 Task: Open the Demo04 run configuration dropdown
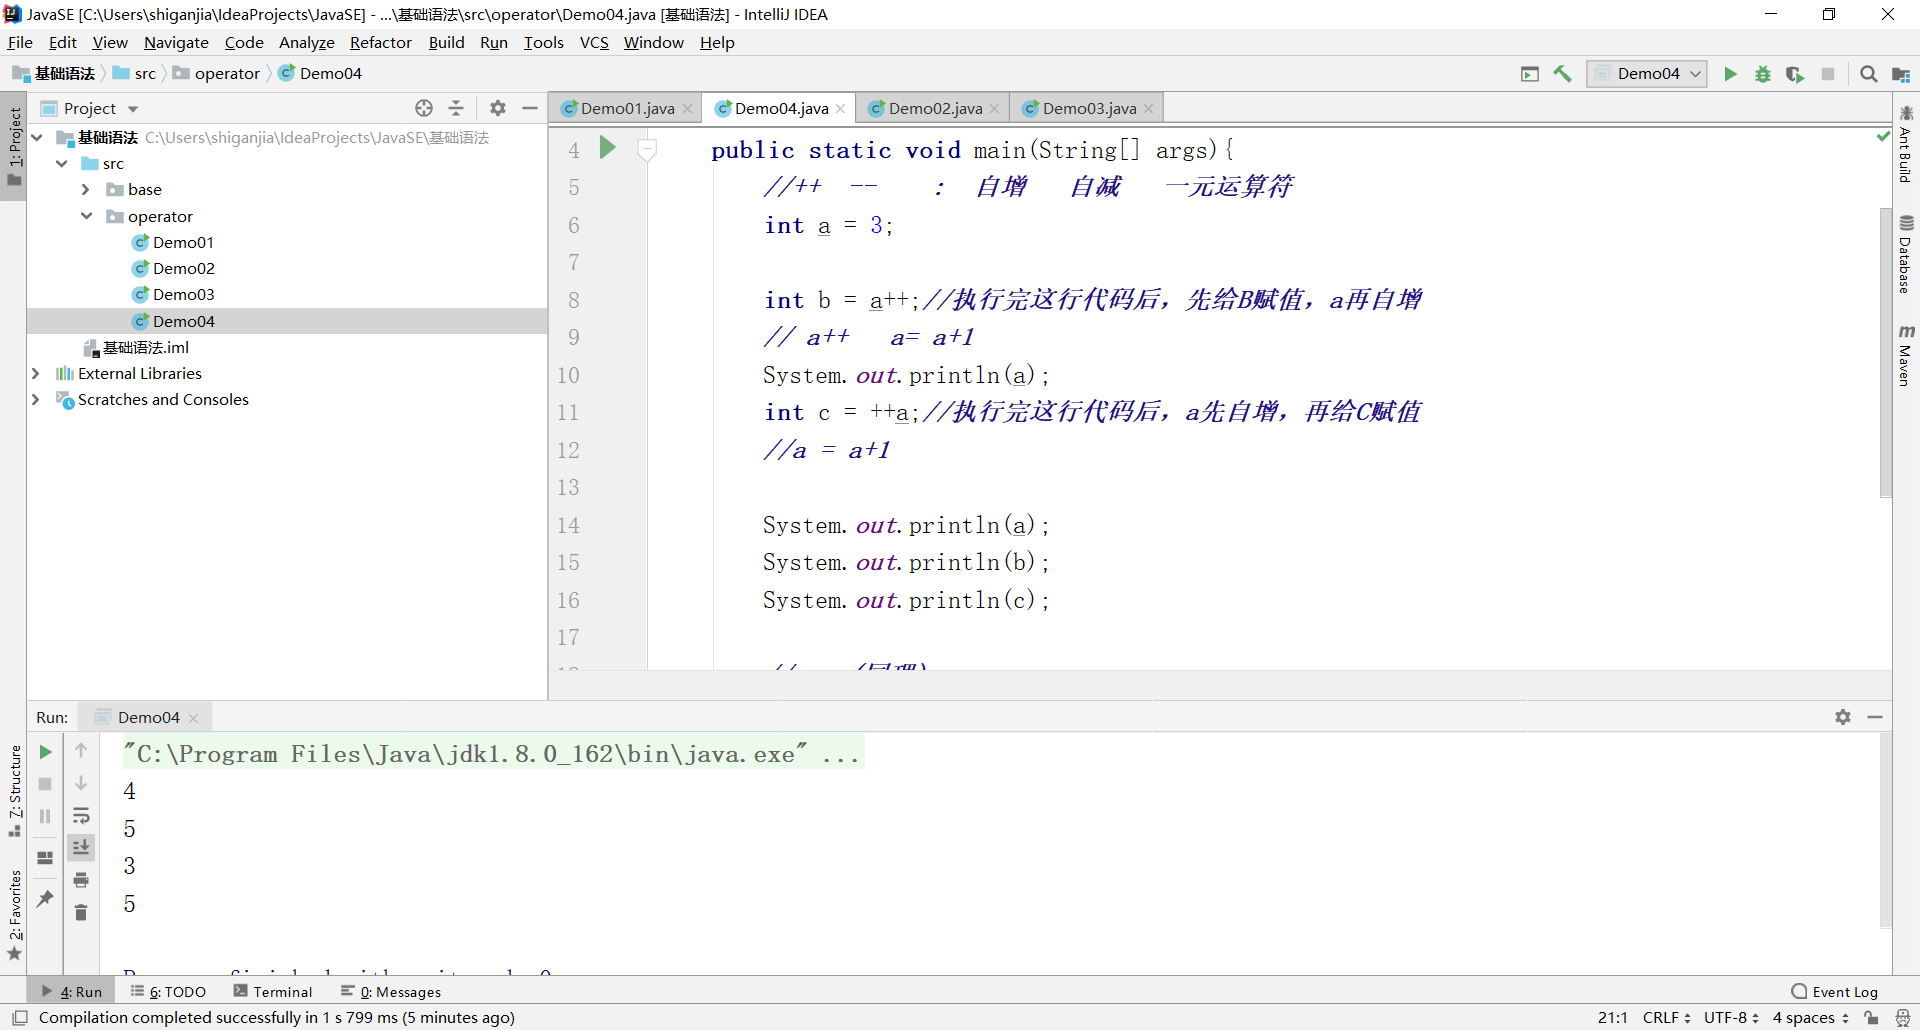[x=1647, y=74]
